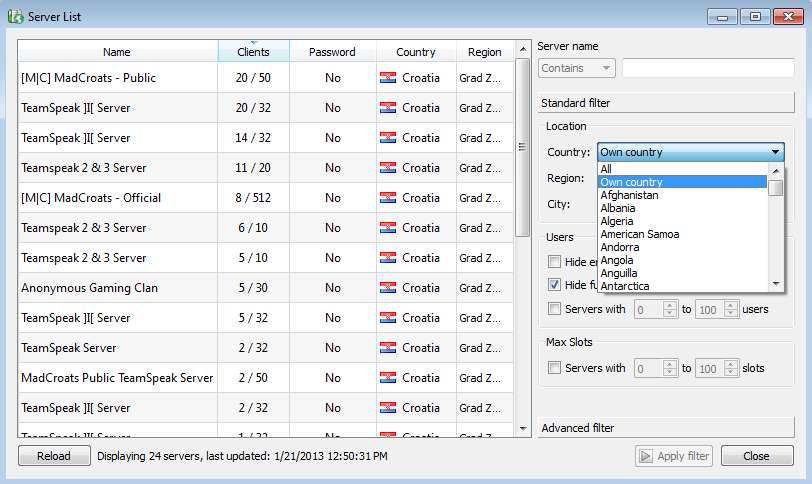Click the flag icon beside Anonymous Gaming Clan

388,288
